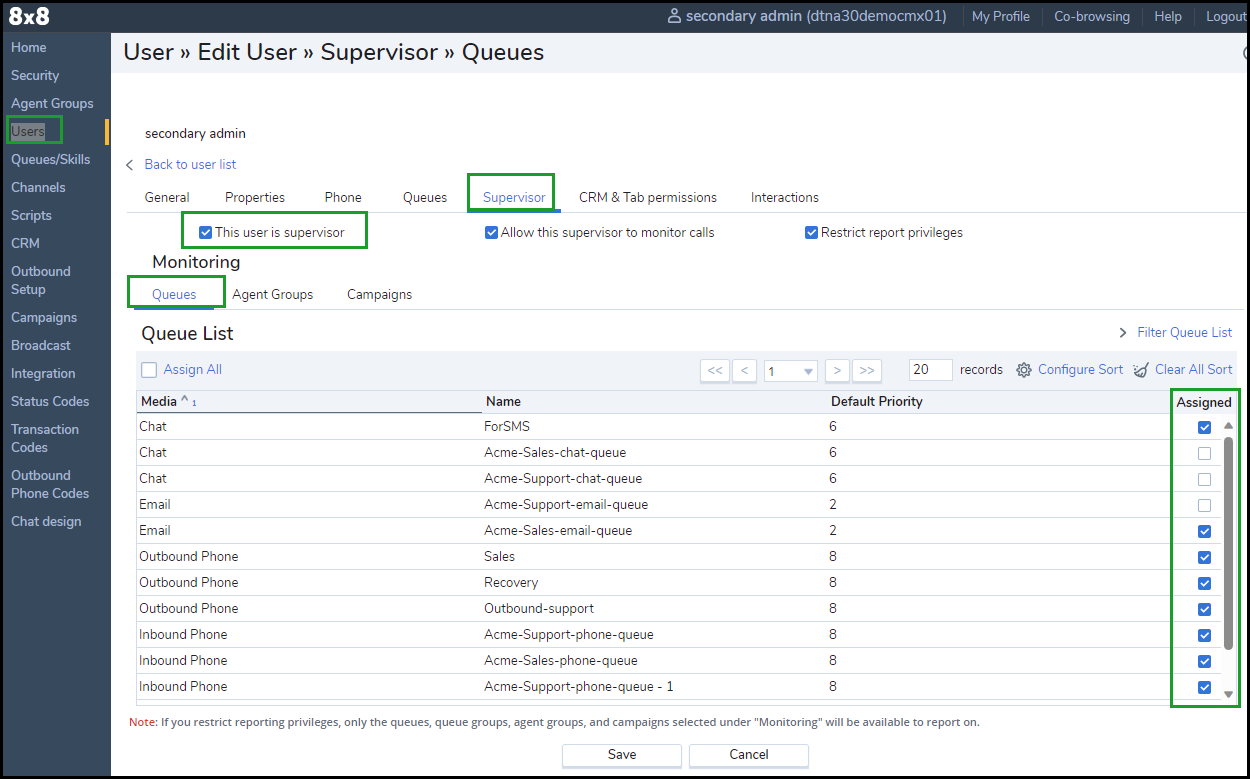Image resolution: width=1250 pixels, height=779 pixels.
Task: Unassign Acme-Support-phone-queue - 1
Action: (x=1204, y=687)
